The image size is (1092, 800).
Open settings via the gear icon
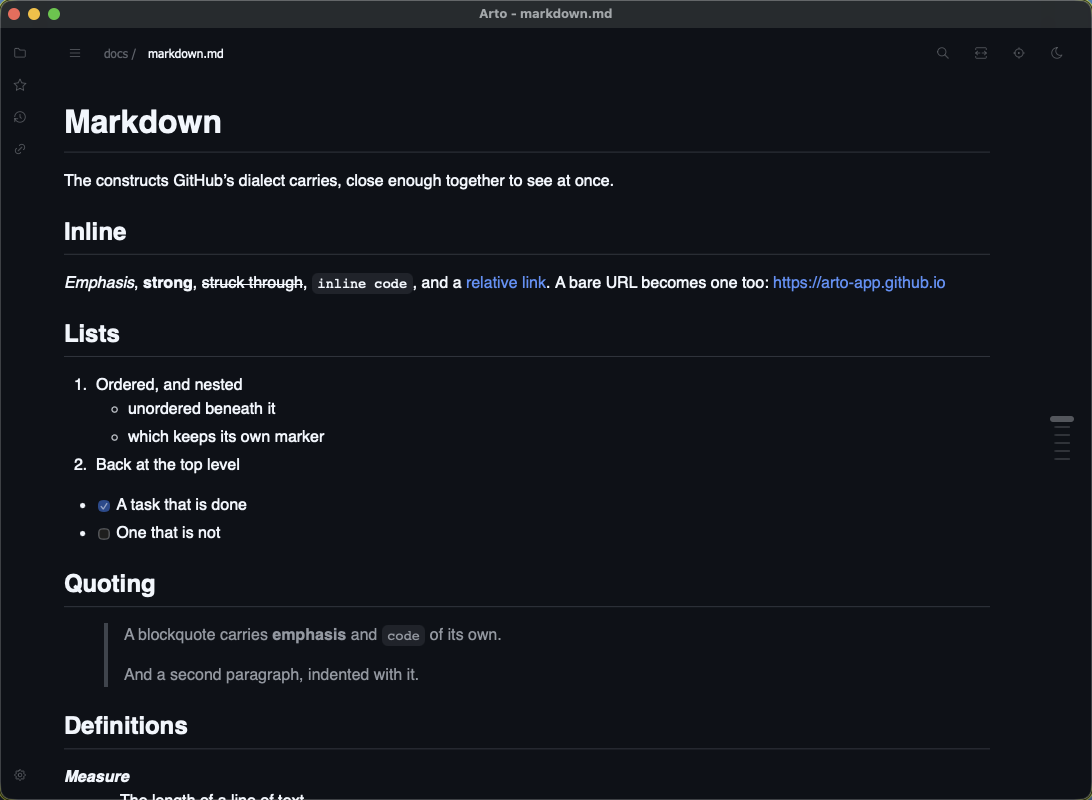pyautogui.click(x=20, y=775)
